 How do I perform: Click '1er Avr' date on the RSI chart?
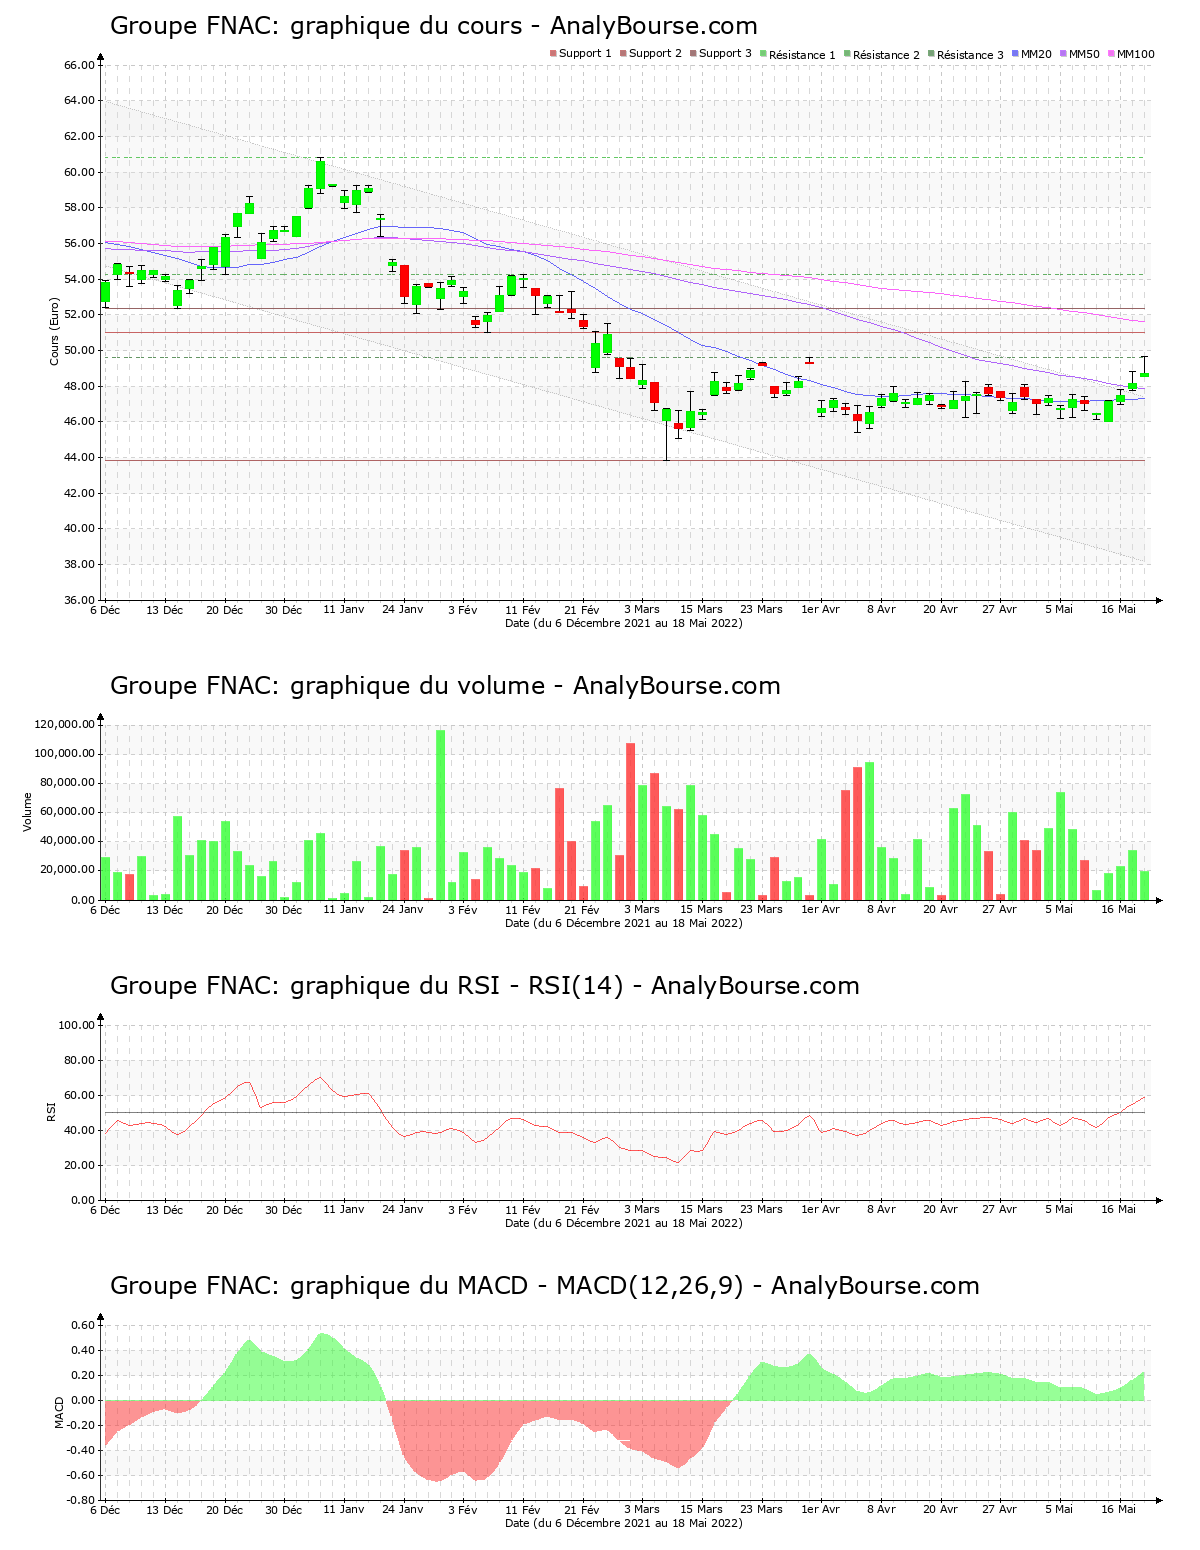click(x=821, y=1210)
